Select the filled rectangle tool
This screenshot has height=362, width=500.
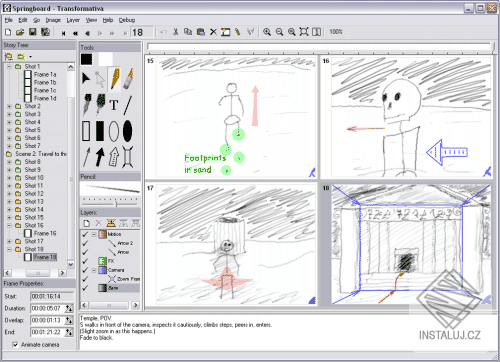[100, 131]
